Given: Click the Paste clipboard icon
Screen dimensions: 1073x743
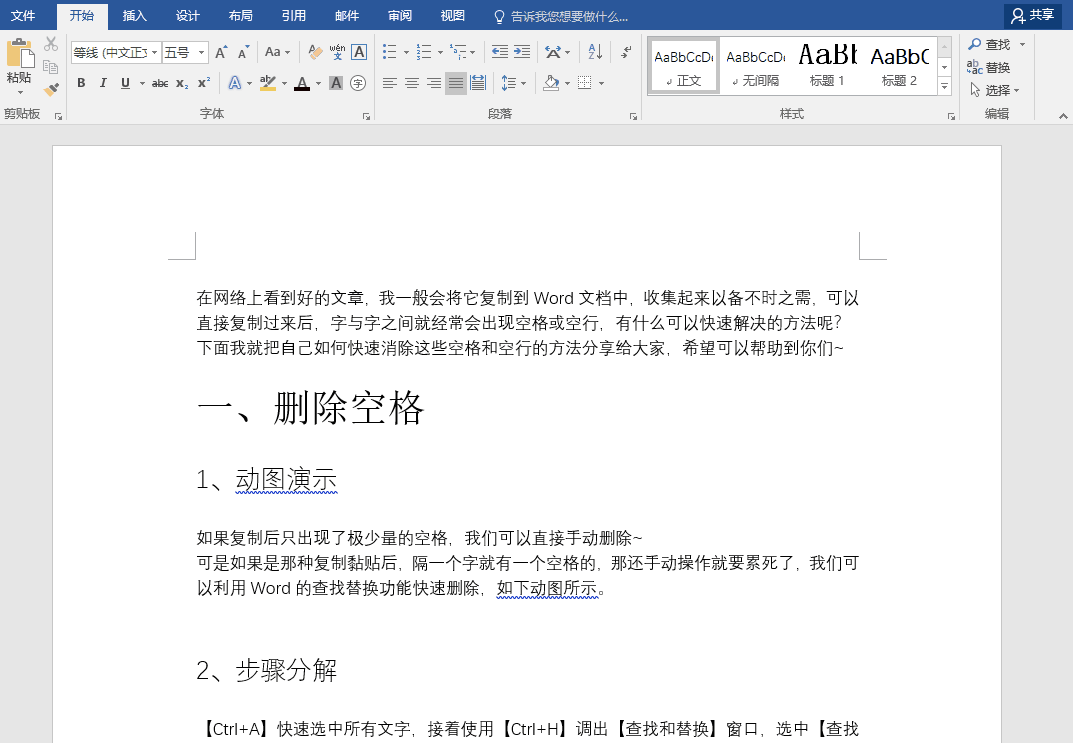Looking at the screenshot, I should (x=19, y=53).
